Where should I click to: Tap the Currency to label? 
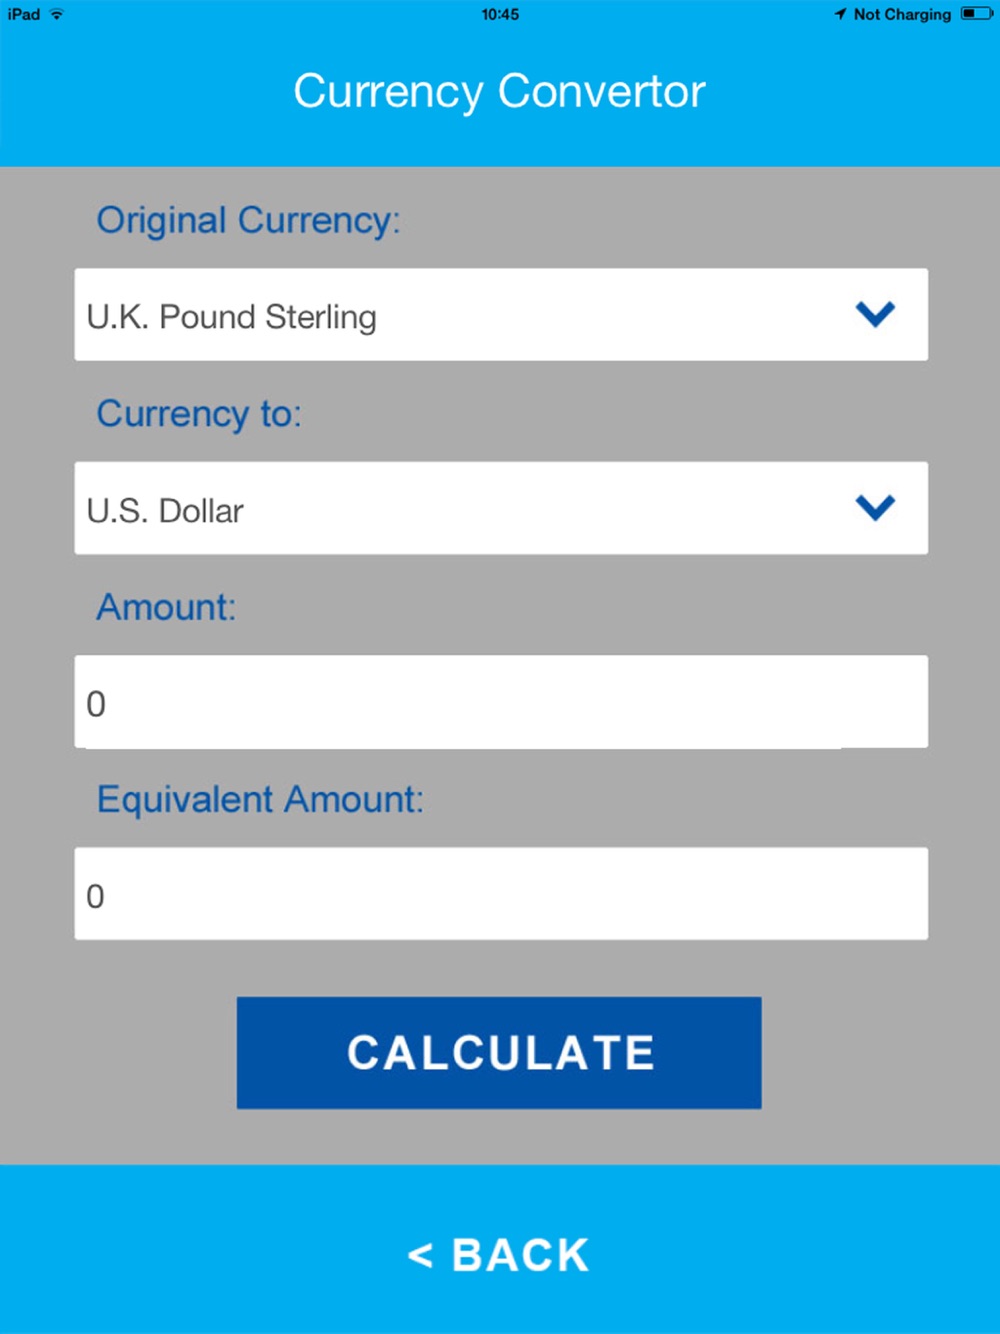[x=199, y=413]
